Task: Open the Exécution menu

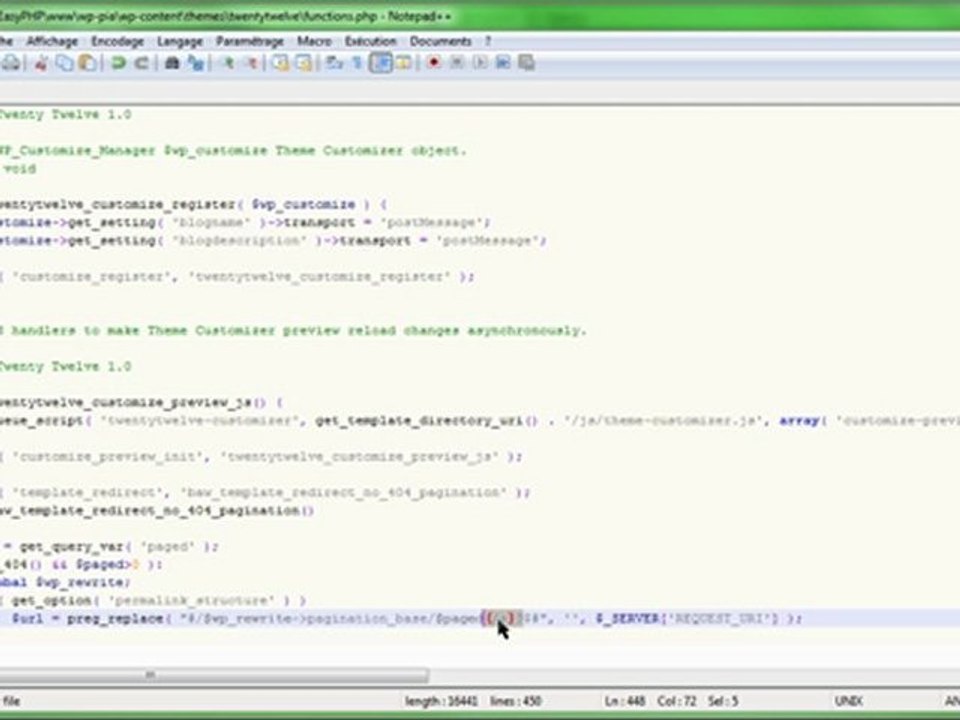Action: click(x=370, y=41)
